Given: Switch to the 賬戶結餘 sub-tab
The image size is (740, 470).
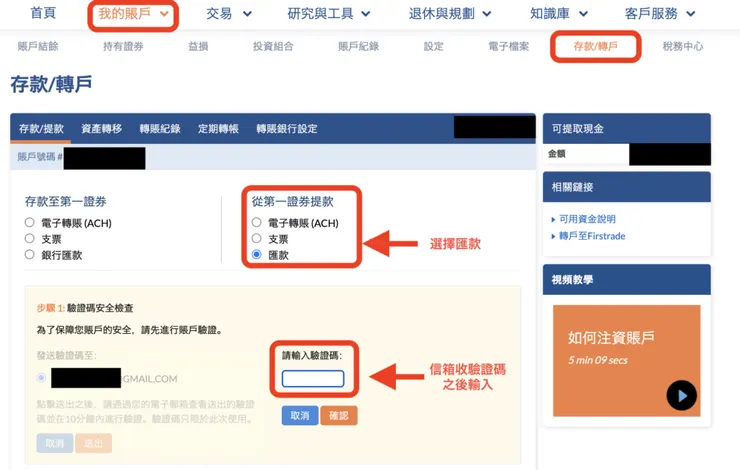Looking at the screenshot, I should (x=38, y=46).
